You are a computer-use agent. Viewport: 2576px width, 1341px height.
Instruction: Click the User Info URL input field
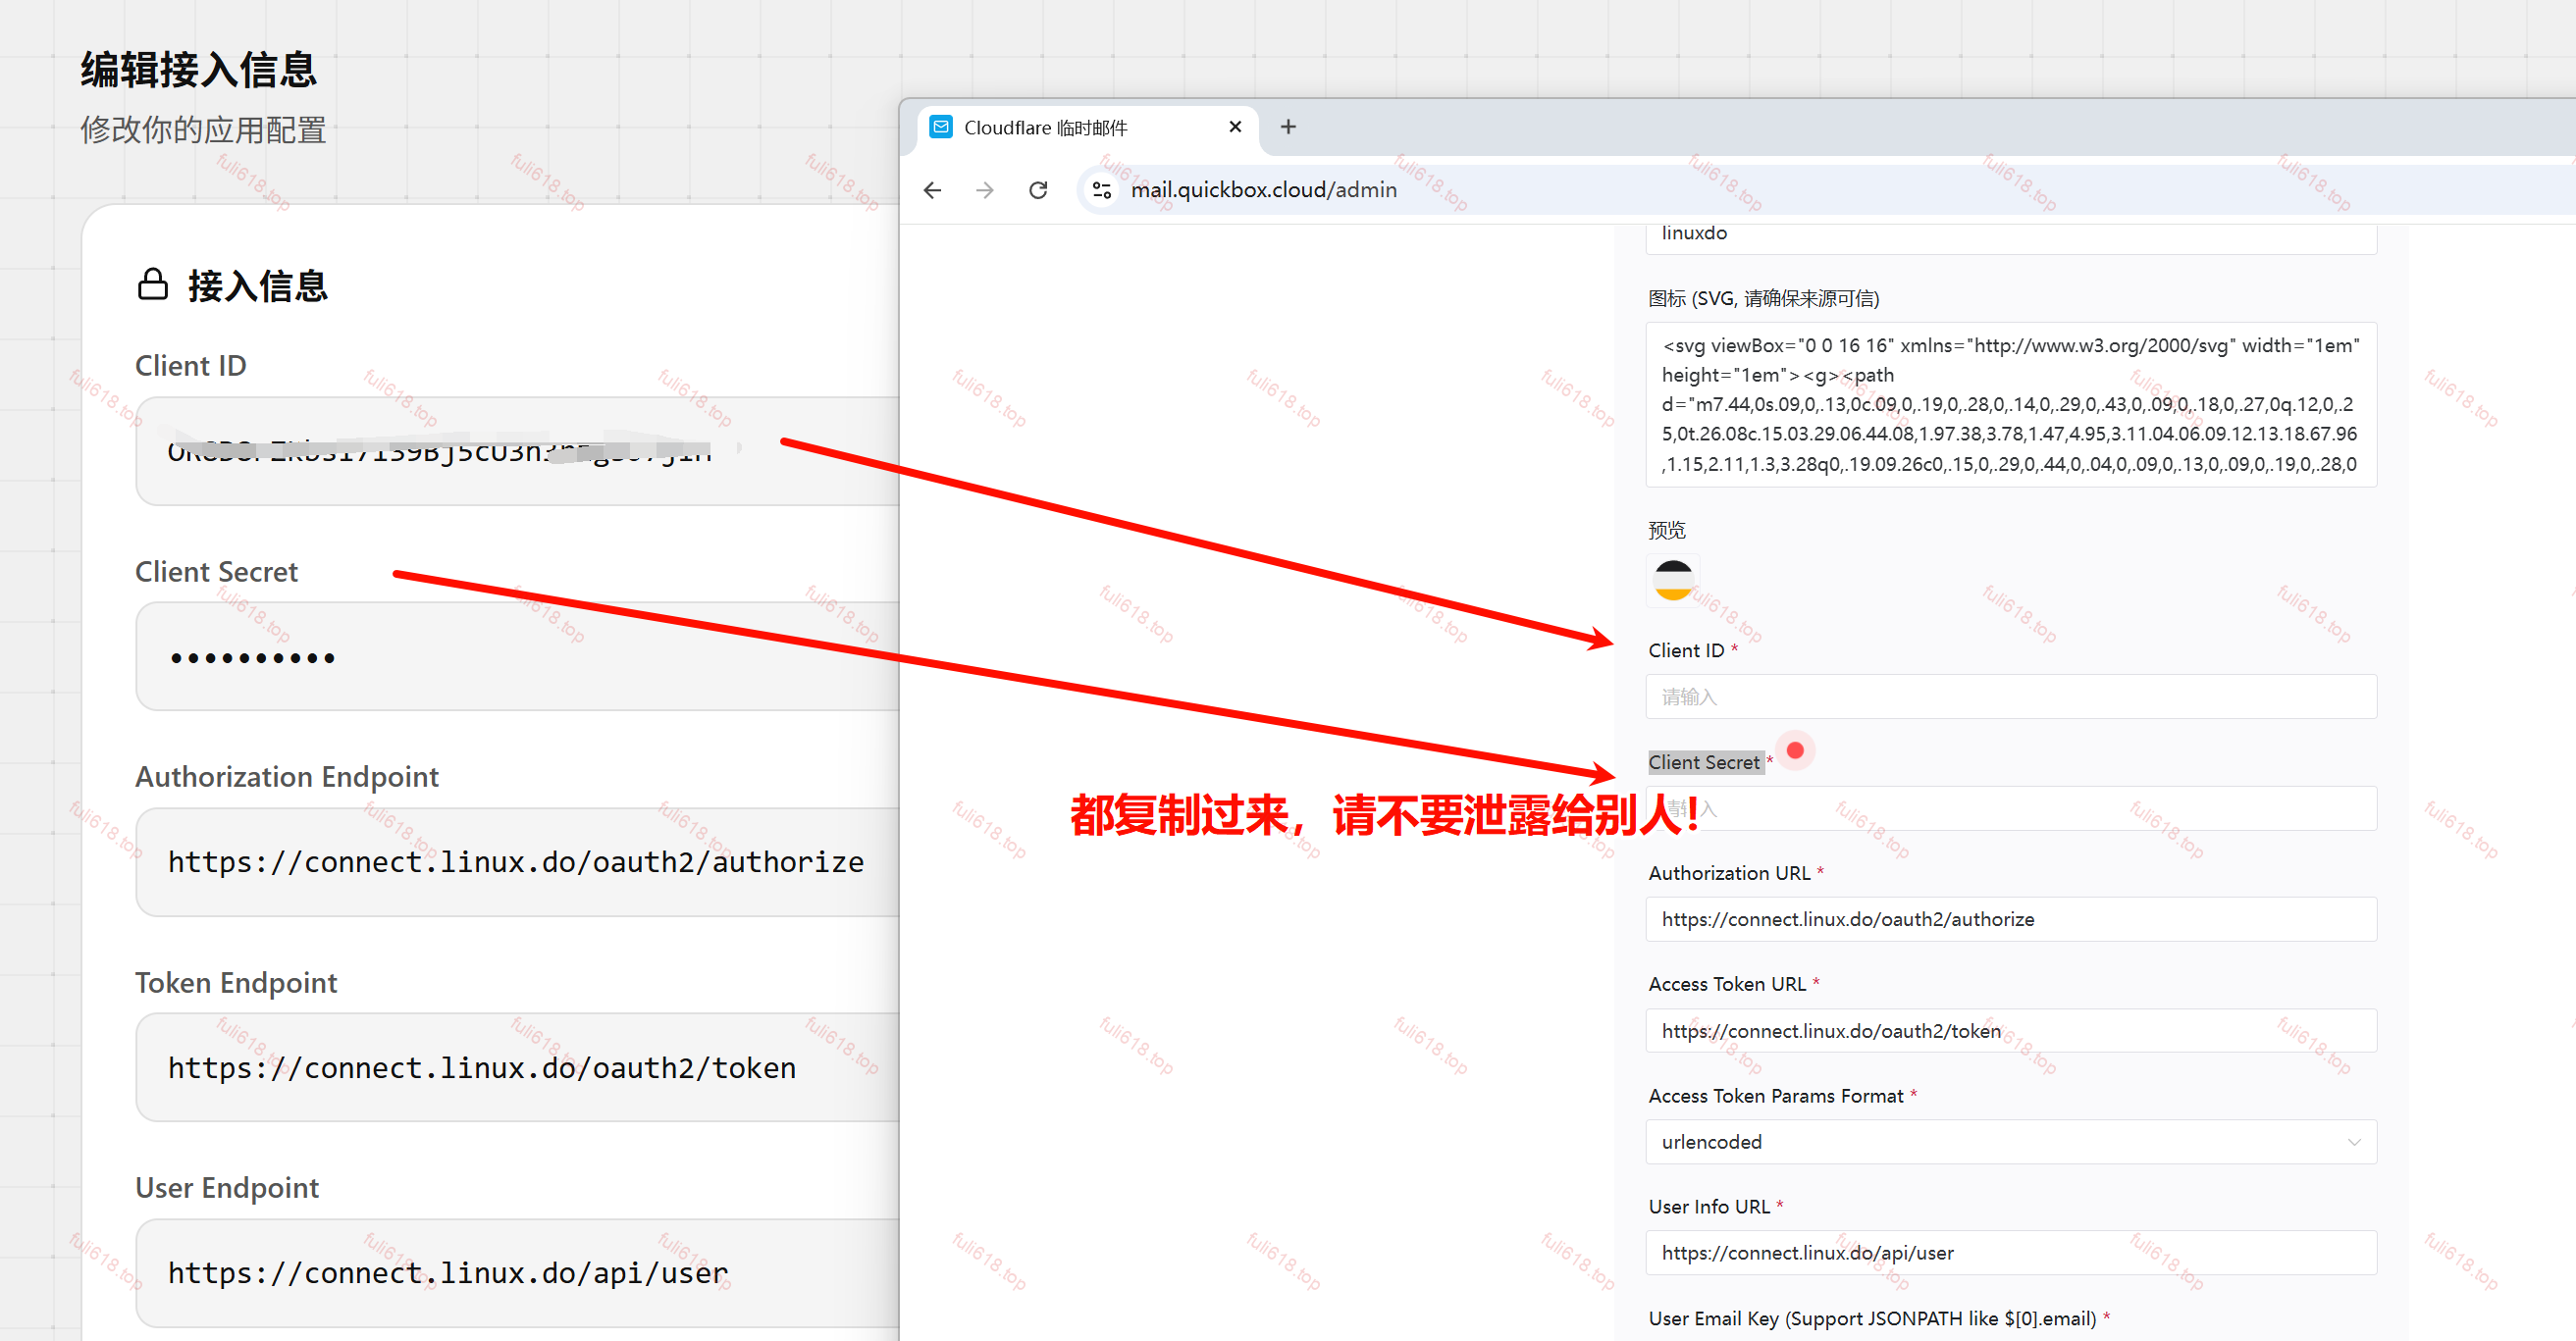(2010, 1252)
